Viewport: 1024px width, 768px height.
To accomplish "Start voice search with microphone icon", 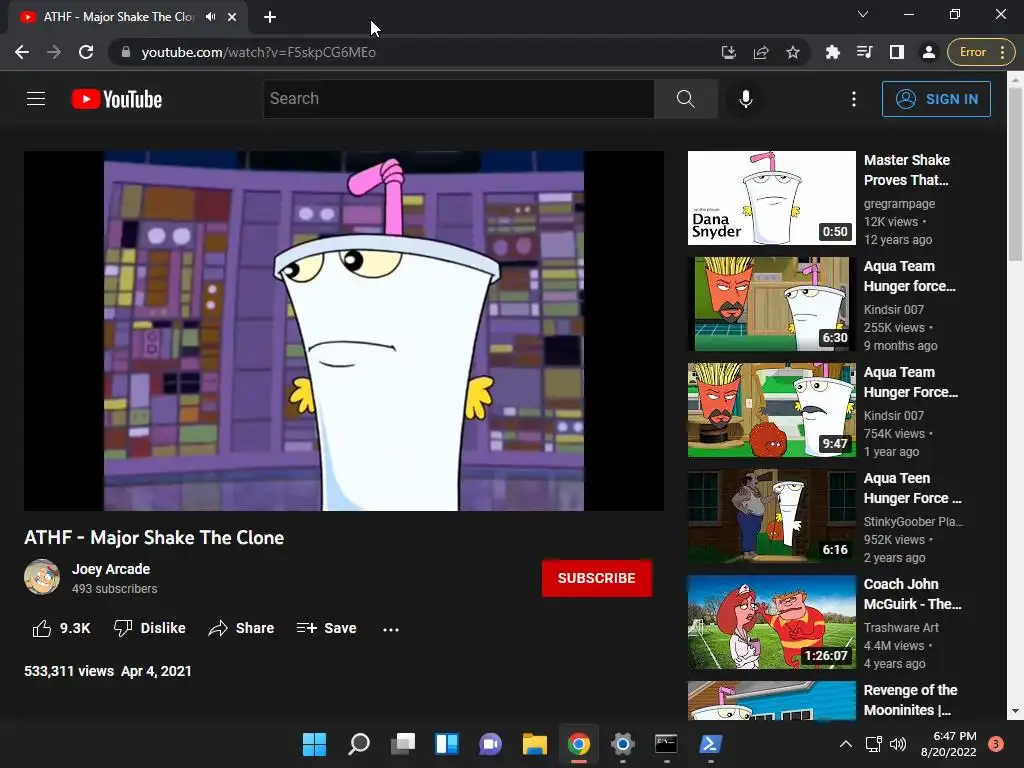I will click(746, 99).
